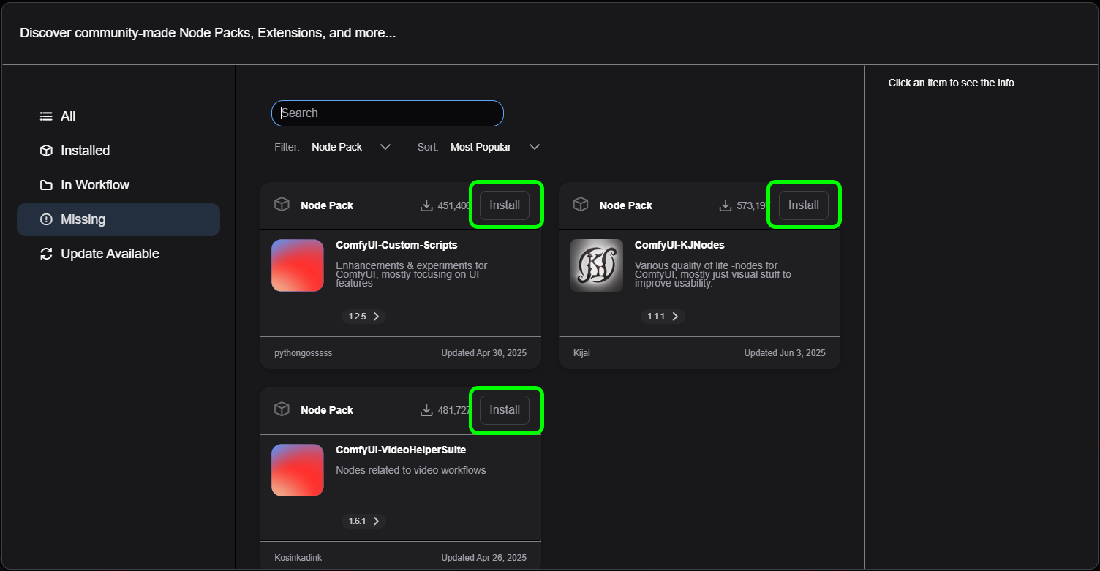Open the Sort Most Popular dropdown
Screen dimensions: 1100x571
click(494, 147)
